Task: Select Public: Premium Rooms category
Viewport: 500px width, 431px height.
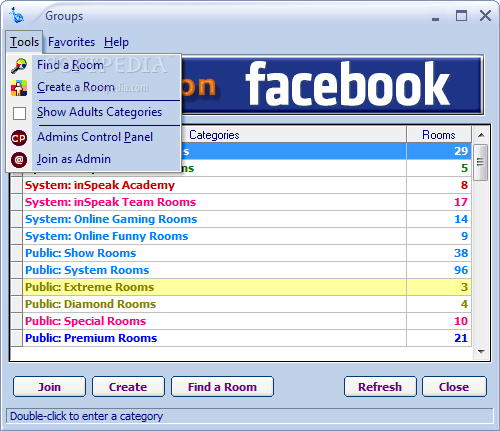Action: coord(215,338)
